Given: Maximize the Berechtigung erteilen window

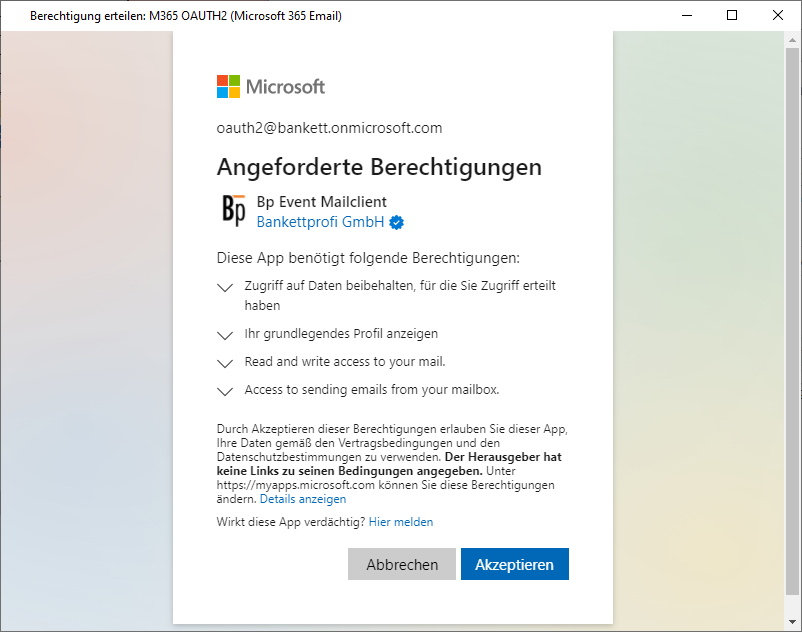Looking at the screenshot, I should pyautogui.click(x=732, y=16).
